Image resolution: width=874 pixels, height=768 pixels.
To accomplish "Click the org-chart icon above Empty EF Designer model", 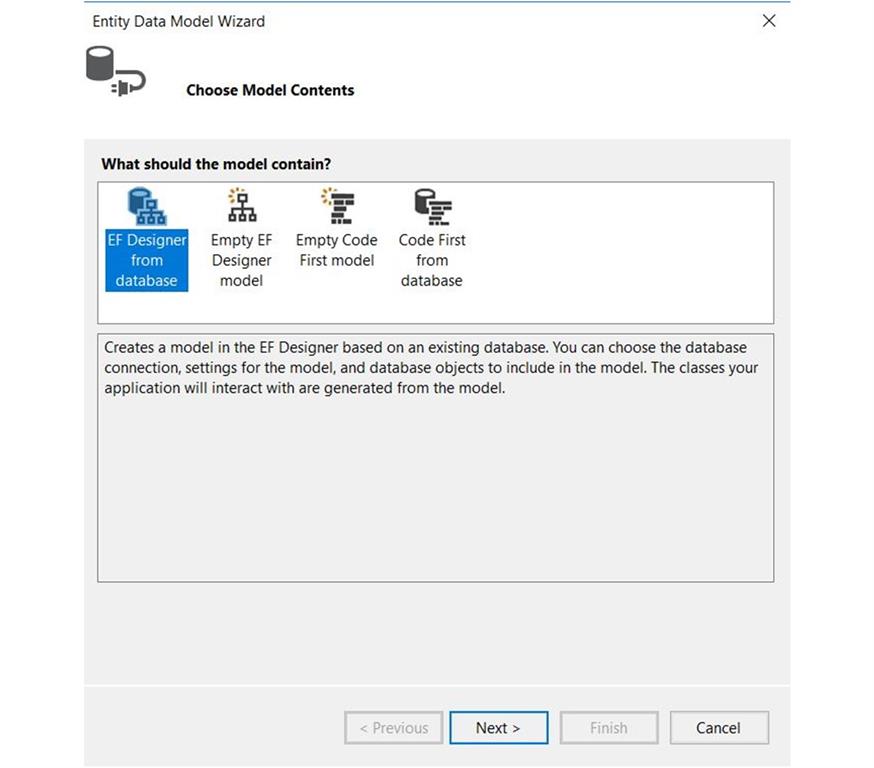I will click(241, 207).
